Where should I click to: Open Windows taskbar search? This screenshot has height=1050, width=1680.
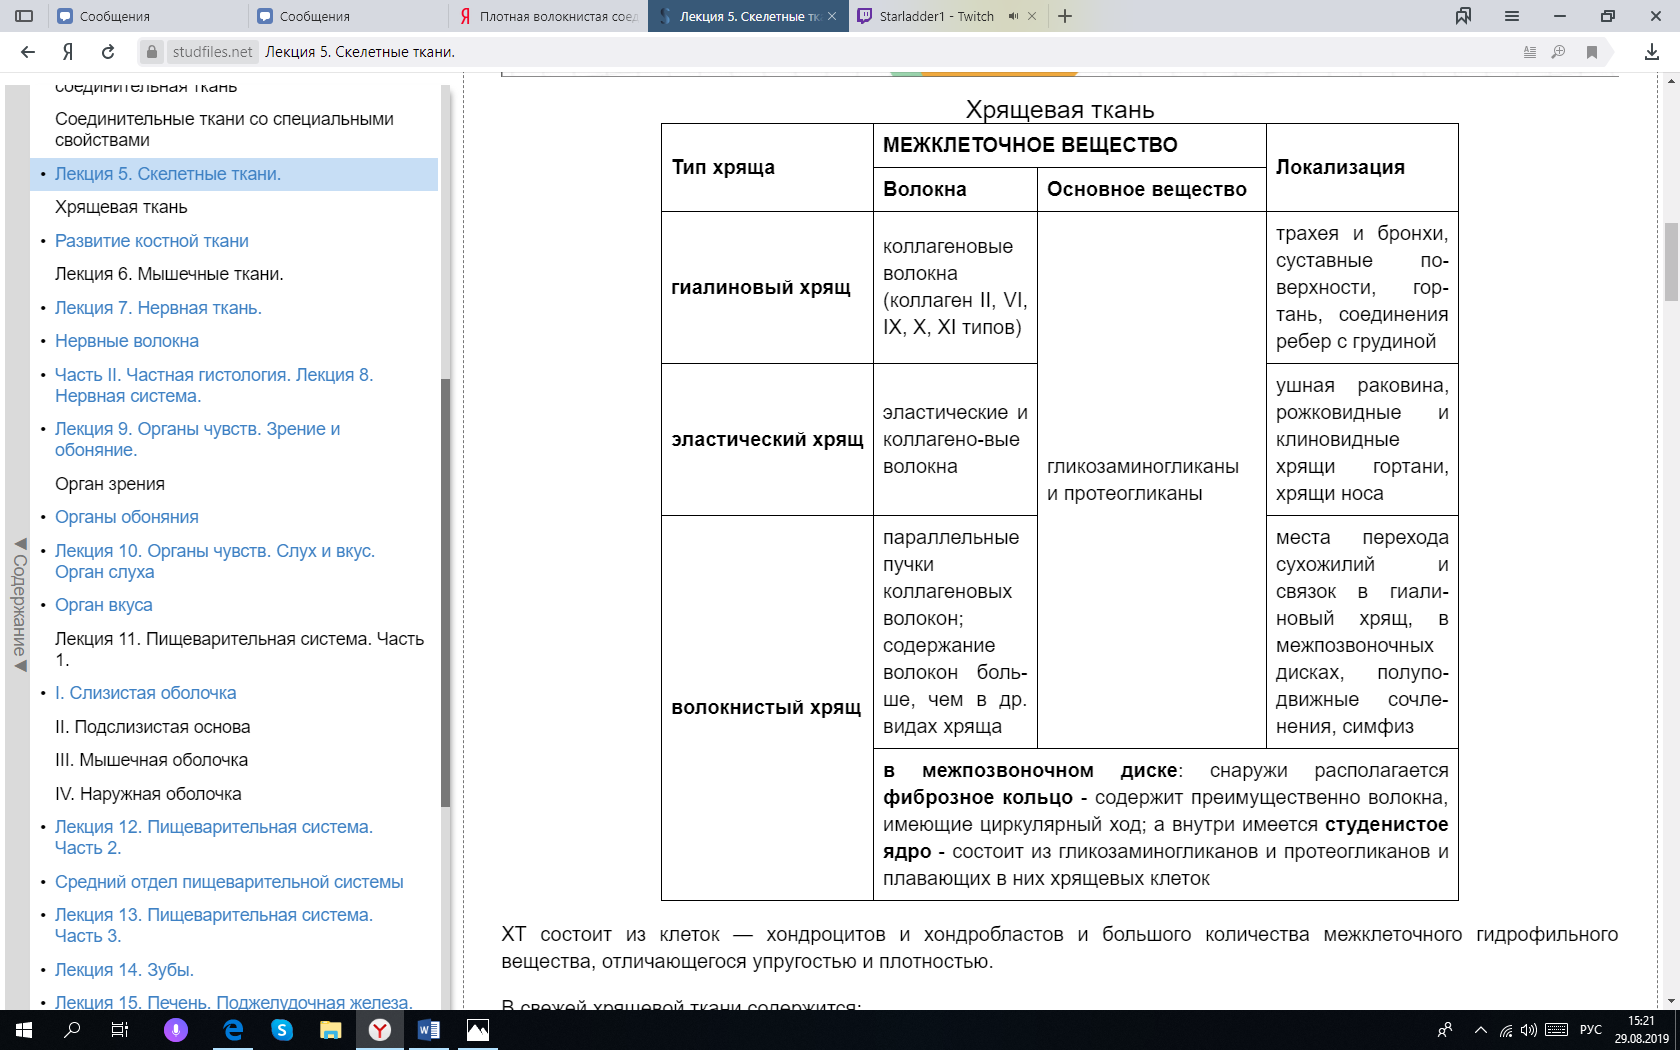point(72,1030)
